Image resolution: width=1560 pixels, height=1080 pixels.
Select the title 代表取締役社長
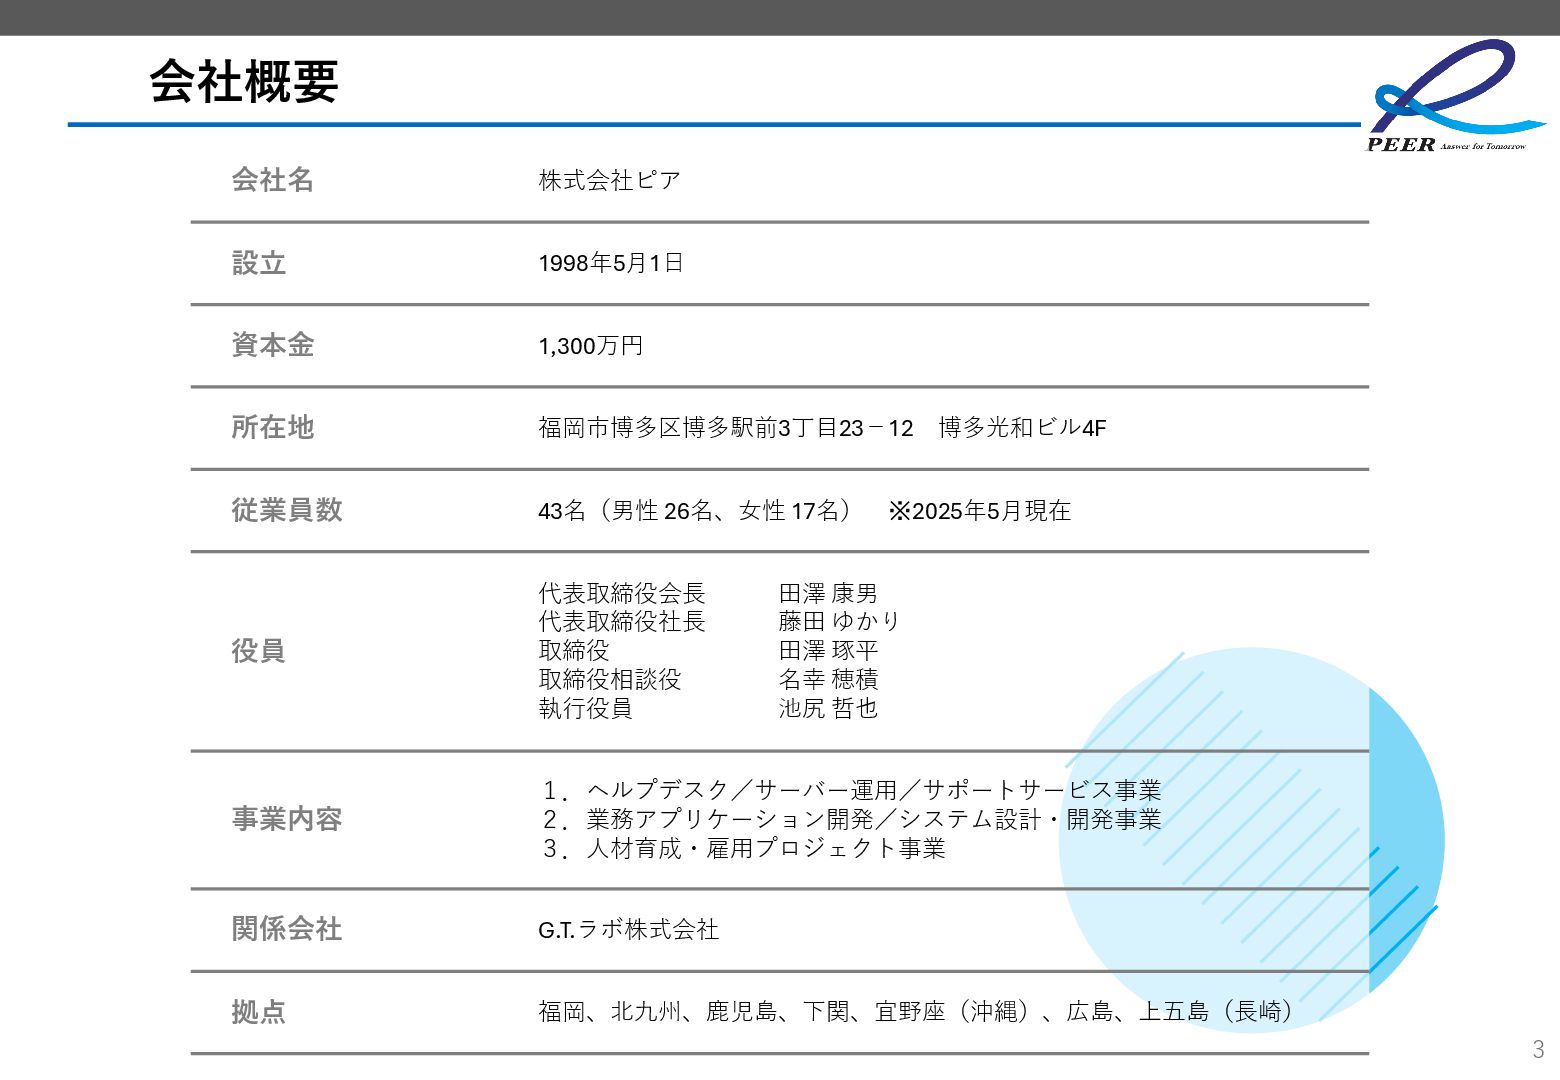point(622,622)
